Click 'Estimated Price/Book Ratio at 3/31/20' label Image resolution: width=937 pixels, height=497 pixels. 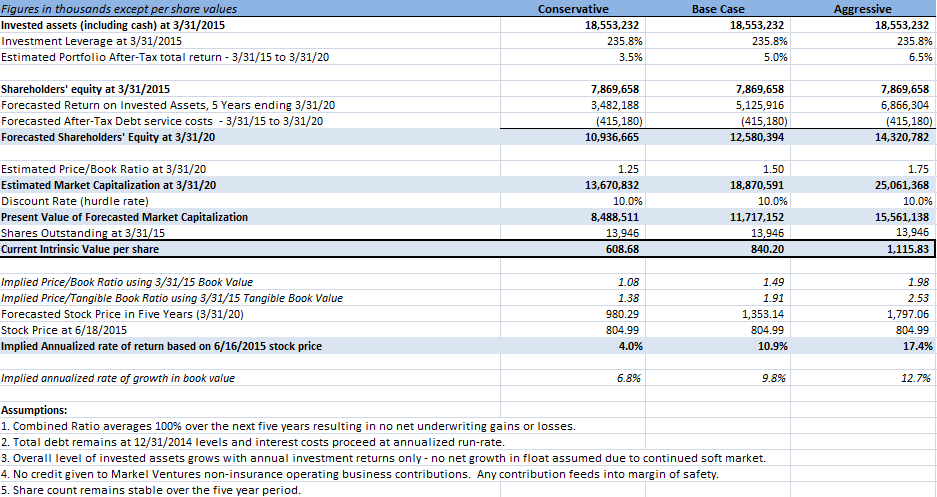[103, 169]
